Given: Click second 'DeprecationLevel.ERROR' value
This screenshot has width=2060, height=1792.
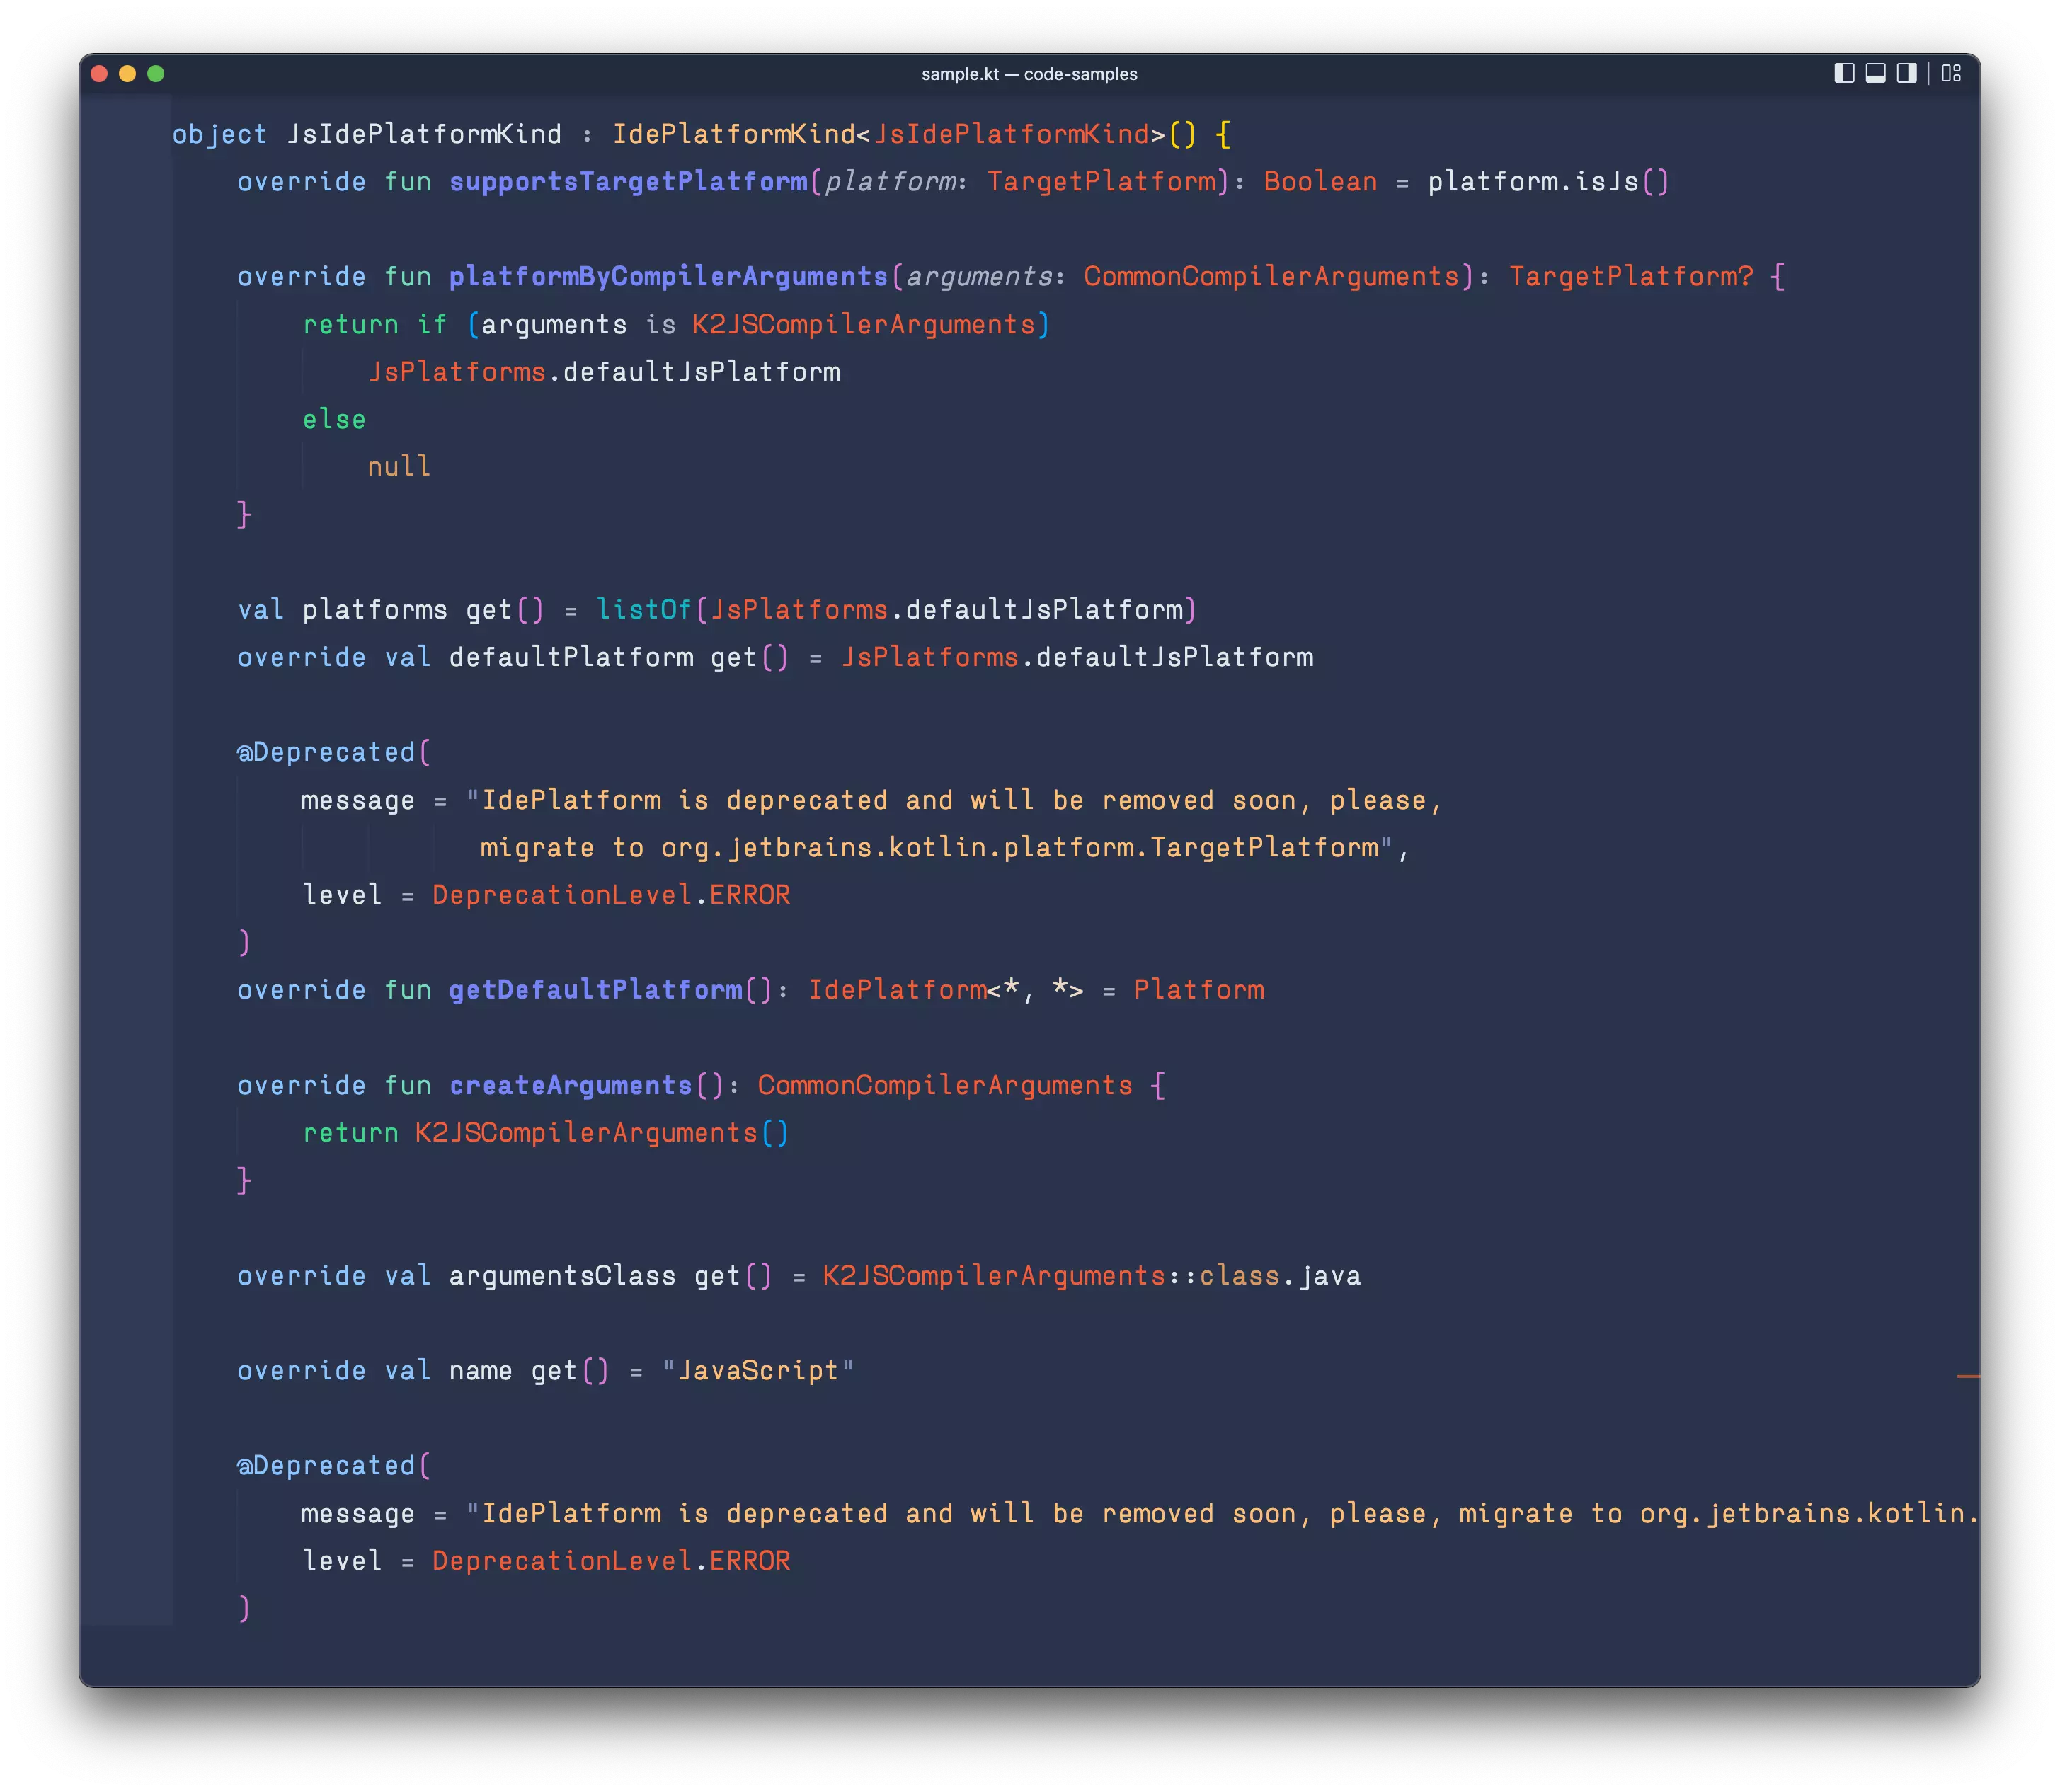Looking at the screenshot, I should pyautogui.click(x=611, y=1560).
